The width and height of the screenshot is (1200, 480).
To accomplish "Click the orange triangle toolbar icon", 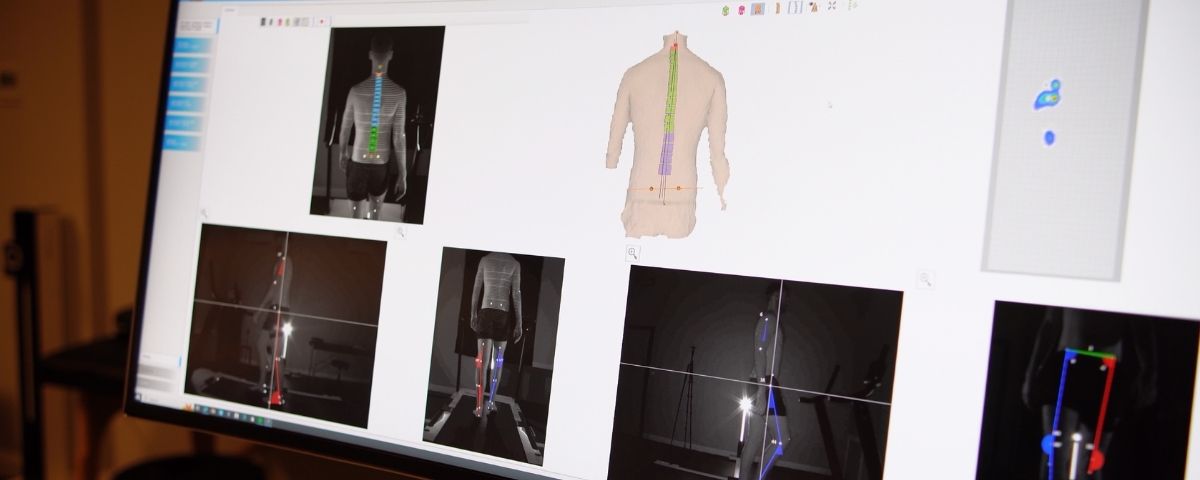I will coord(814,8).
